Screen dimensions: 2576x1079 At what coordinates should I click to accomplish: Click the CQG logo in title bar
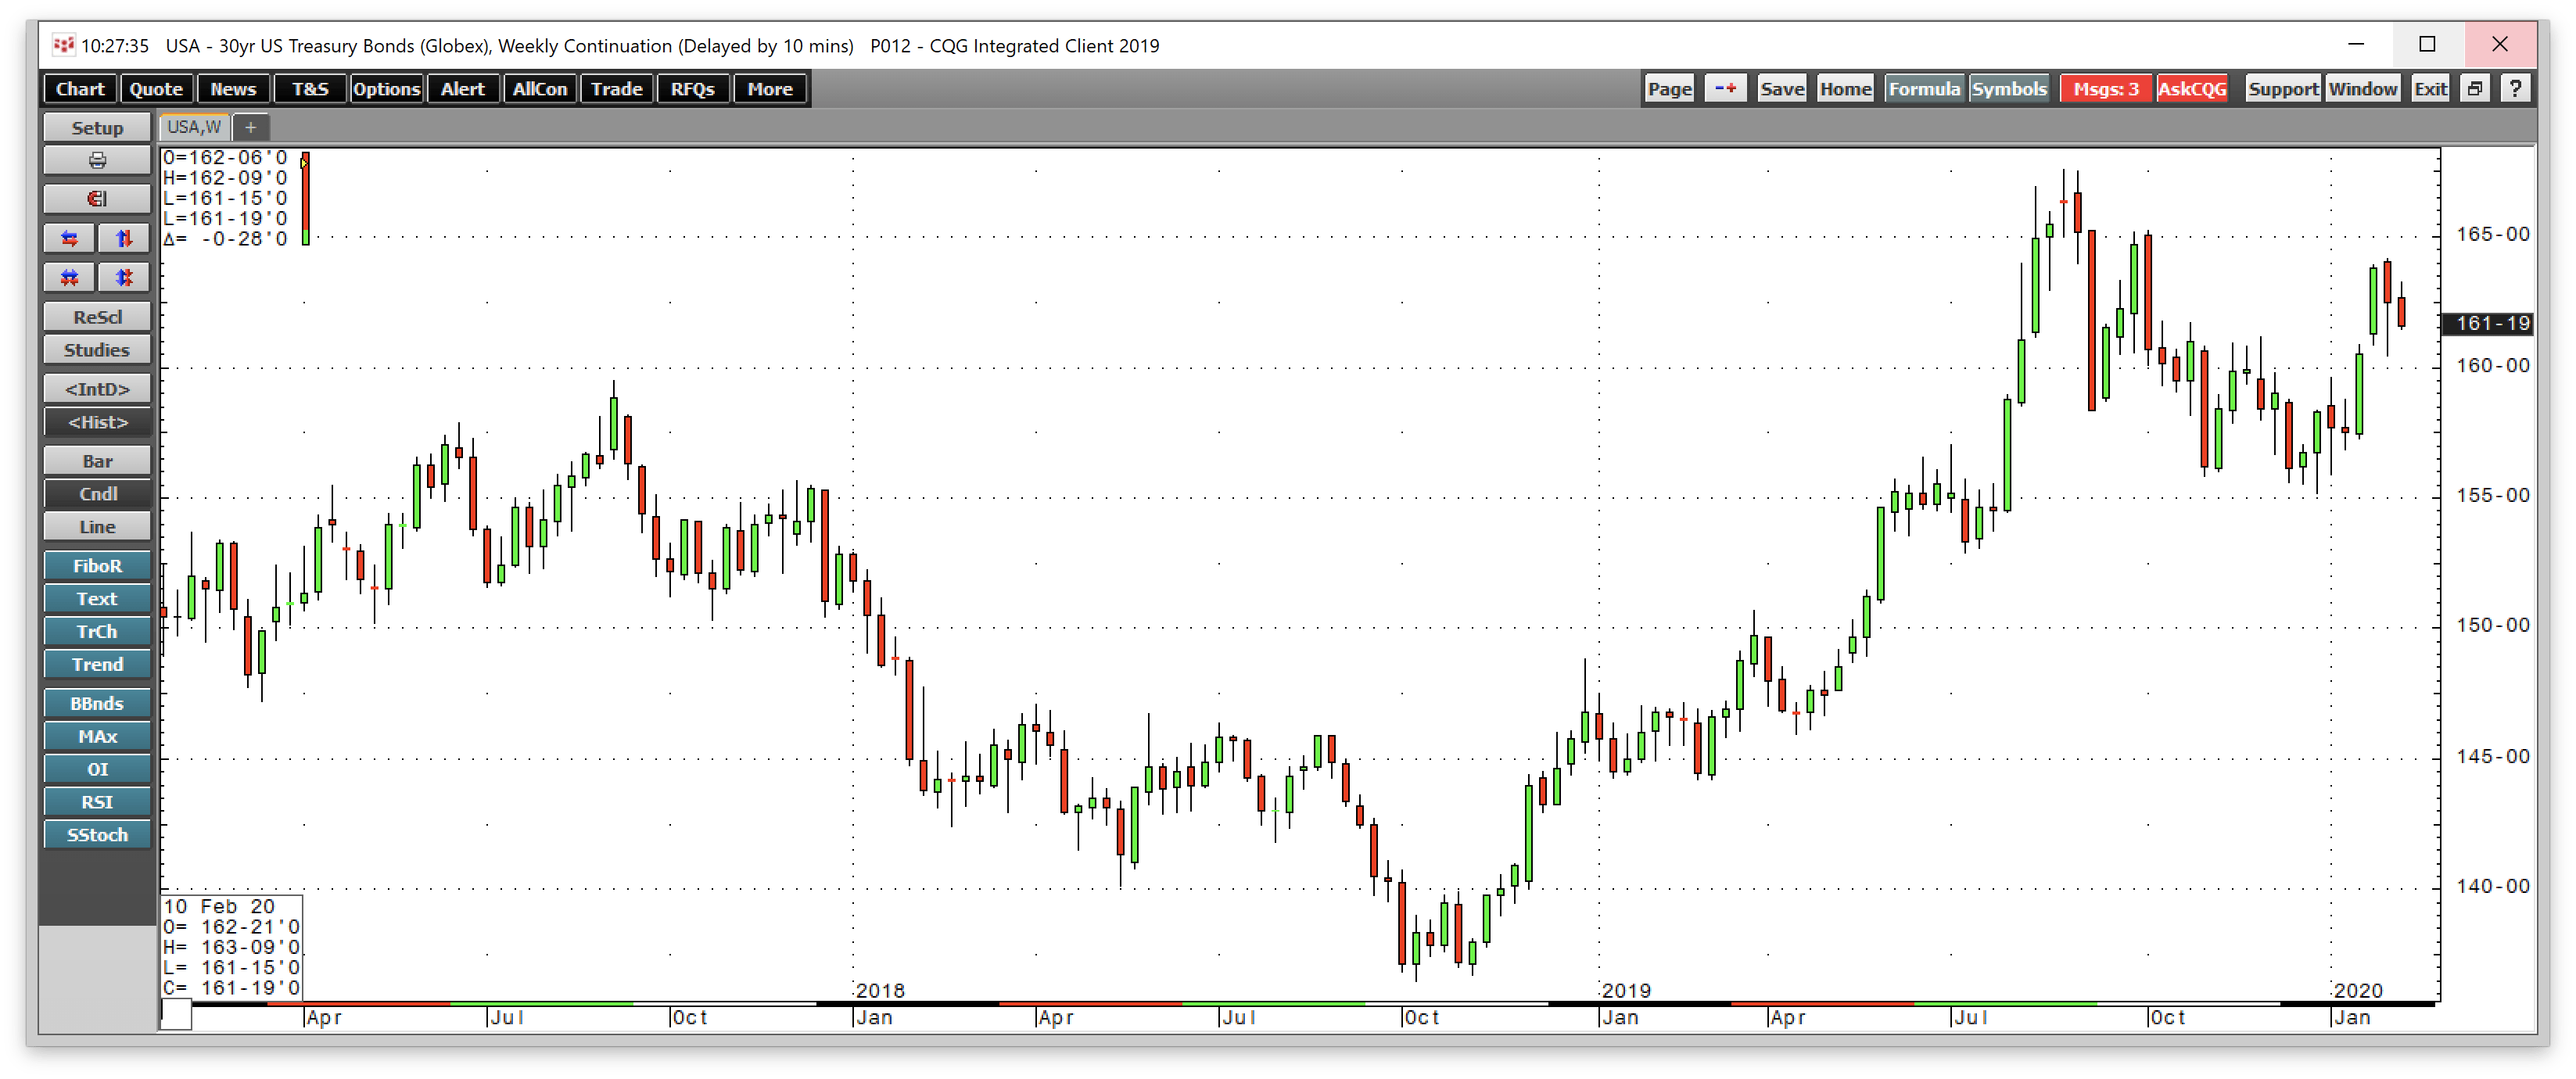coord(63,45)
